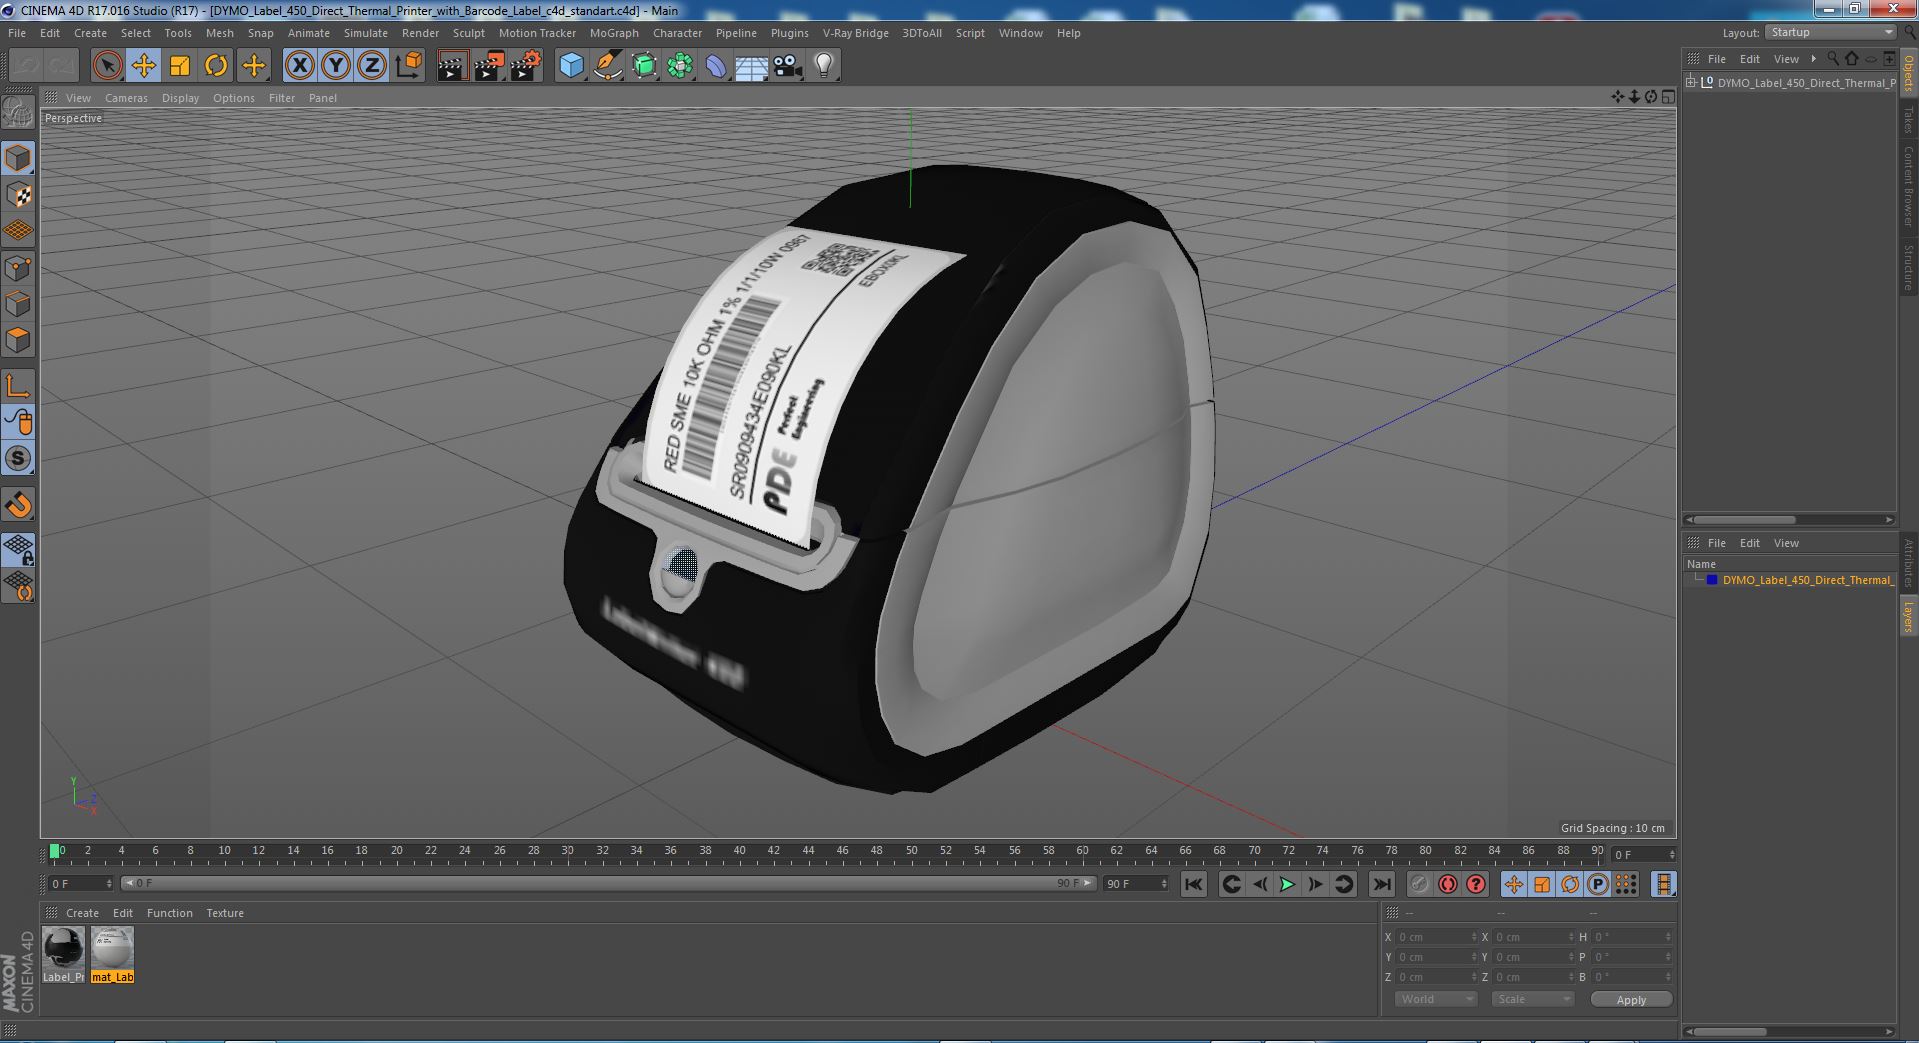Select the Scale tool
This screenshot has width=1919, height=1043.
pos(180,66)
